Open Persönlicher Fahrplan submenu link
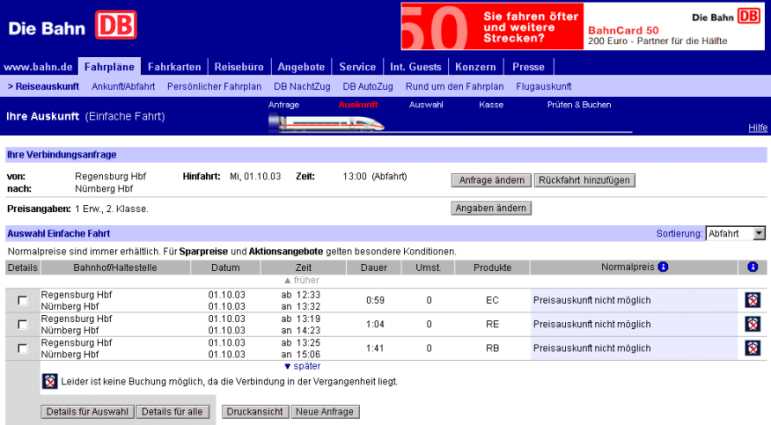The image size is (771, 425). click(214, 87)
